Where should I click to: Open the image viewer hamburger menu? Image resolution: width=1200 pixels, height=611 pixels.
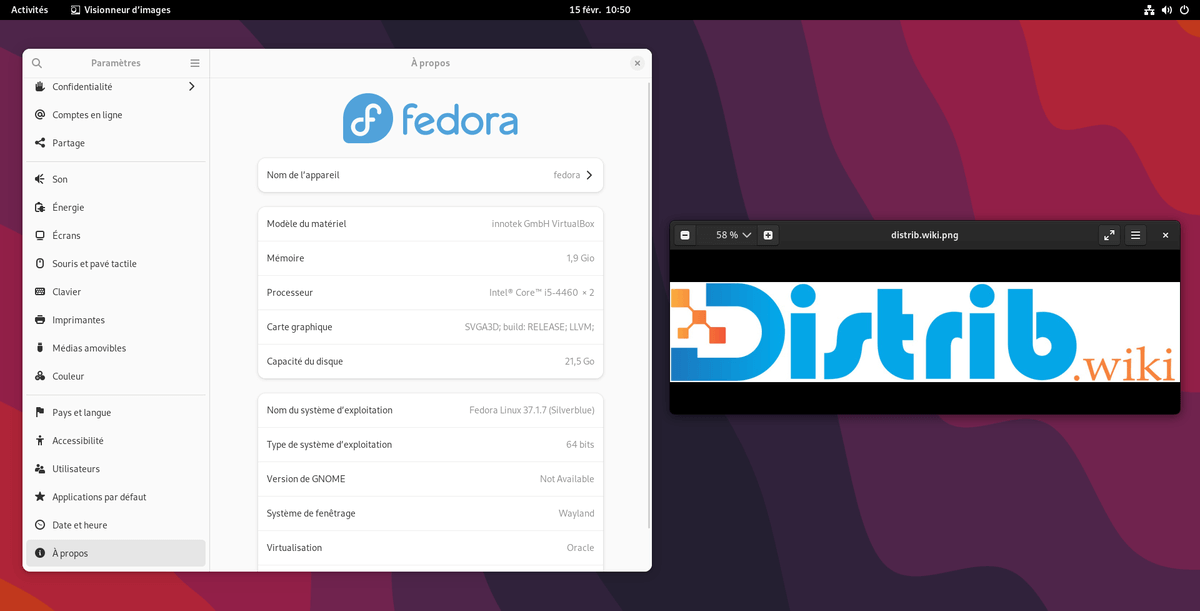click(x=1136, y=235)
